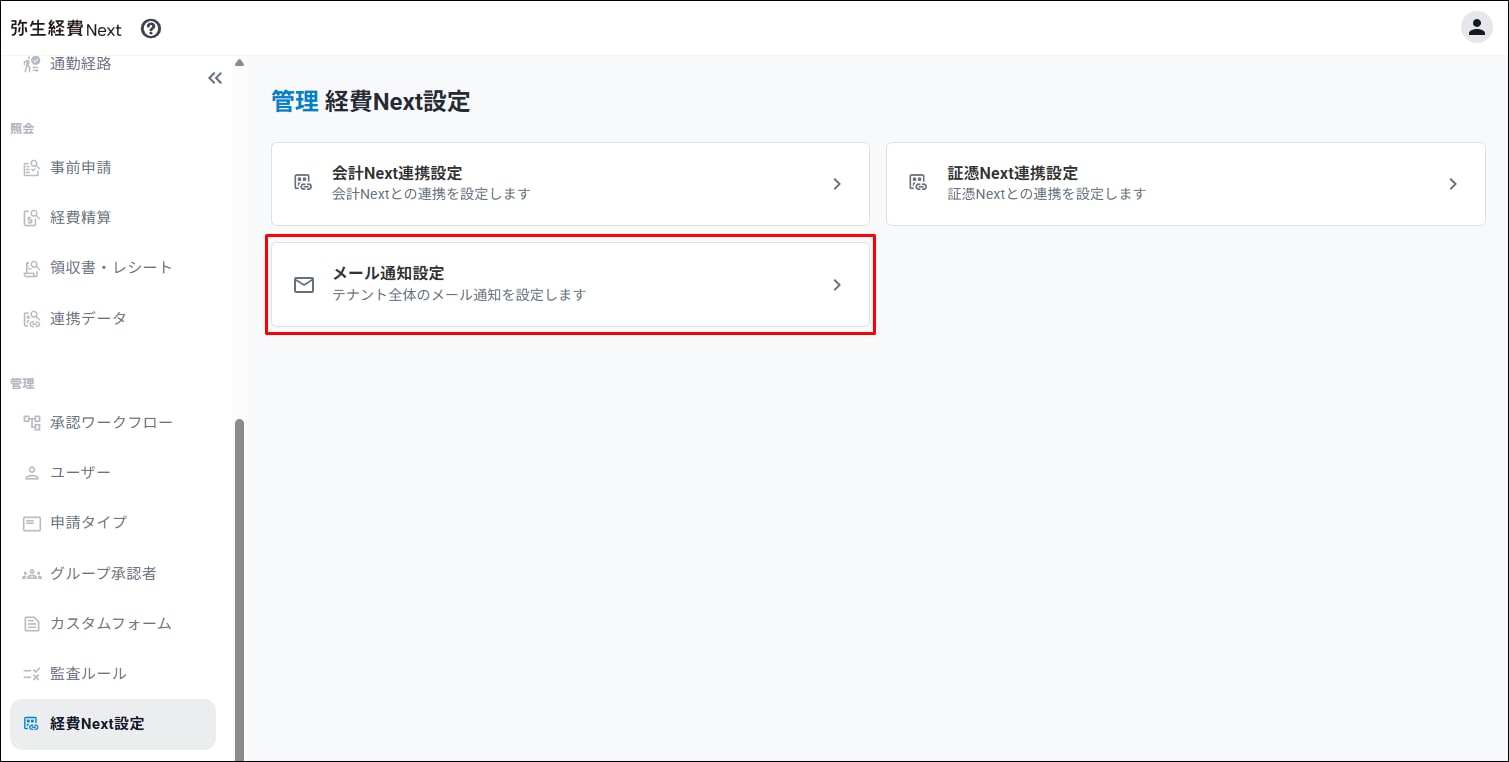Open the user account profile icon
This screenshot has width=1509, height=762.
(x=1476, y=28)
